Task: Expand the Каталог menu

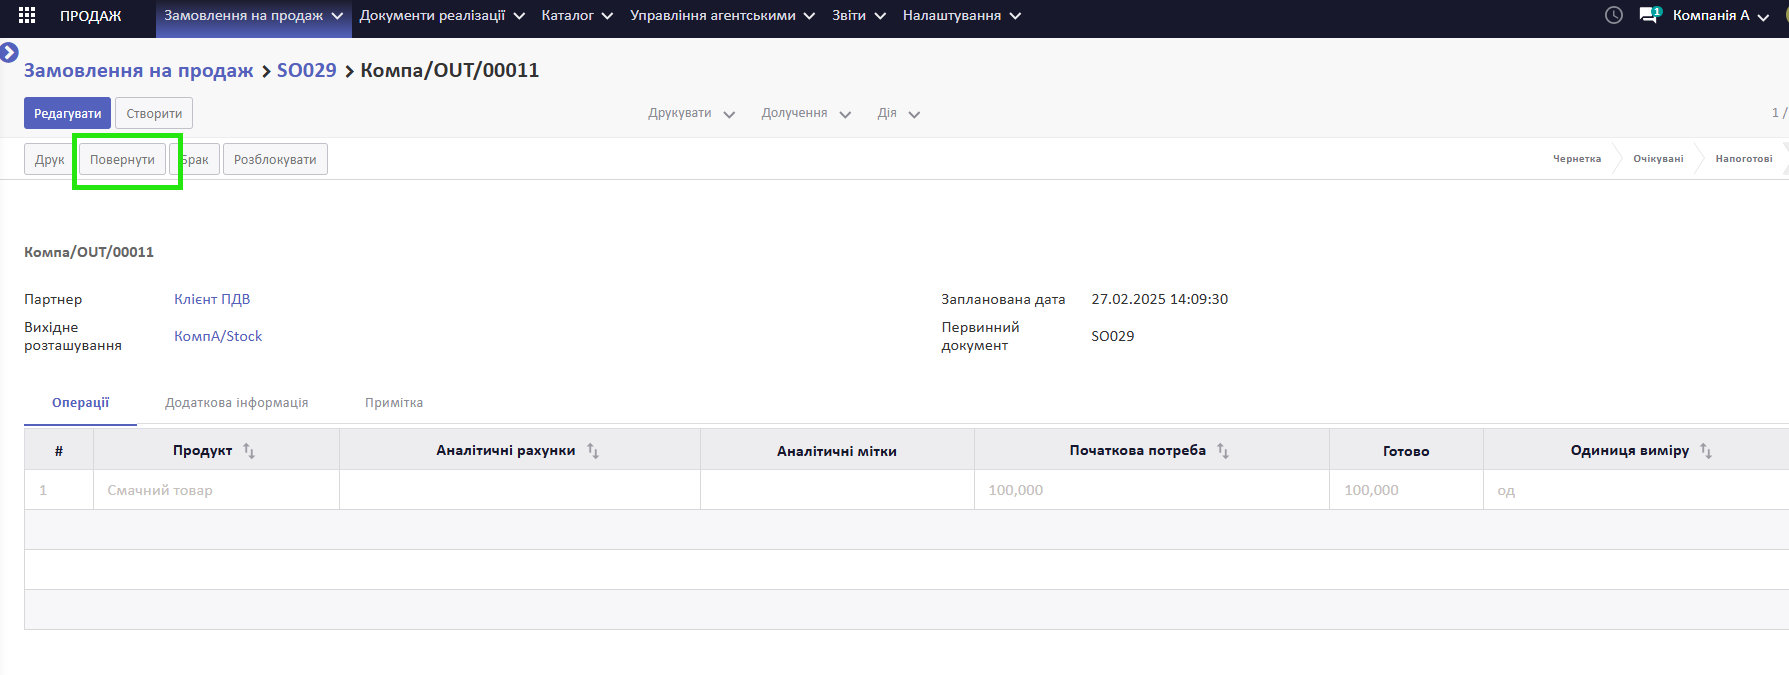Action: (x=577, y=16)
